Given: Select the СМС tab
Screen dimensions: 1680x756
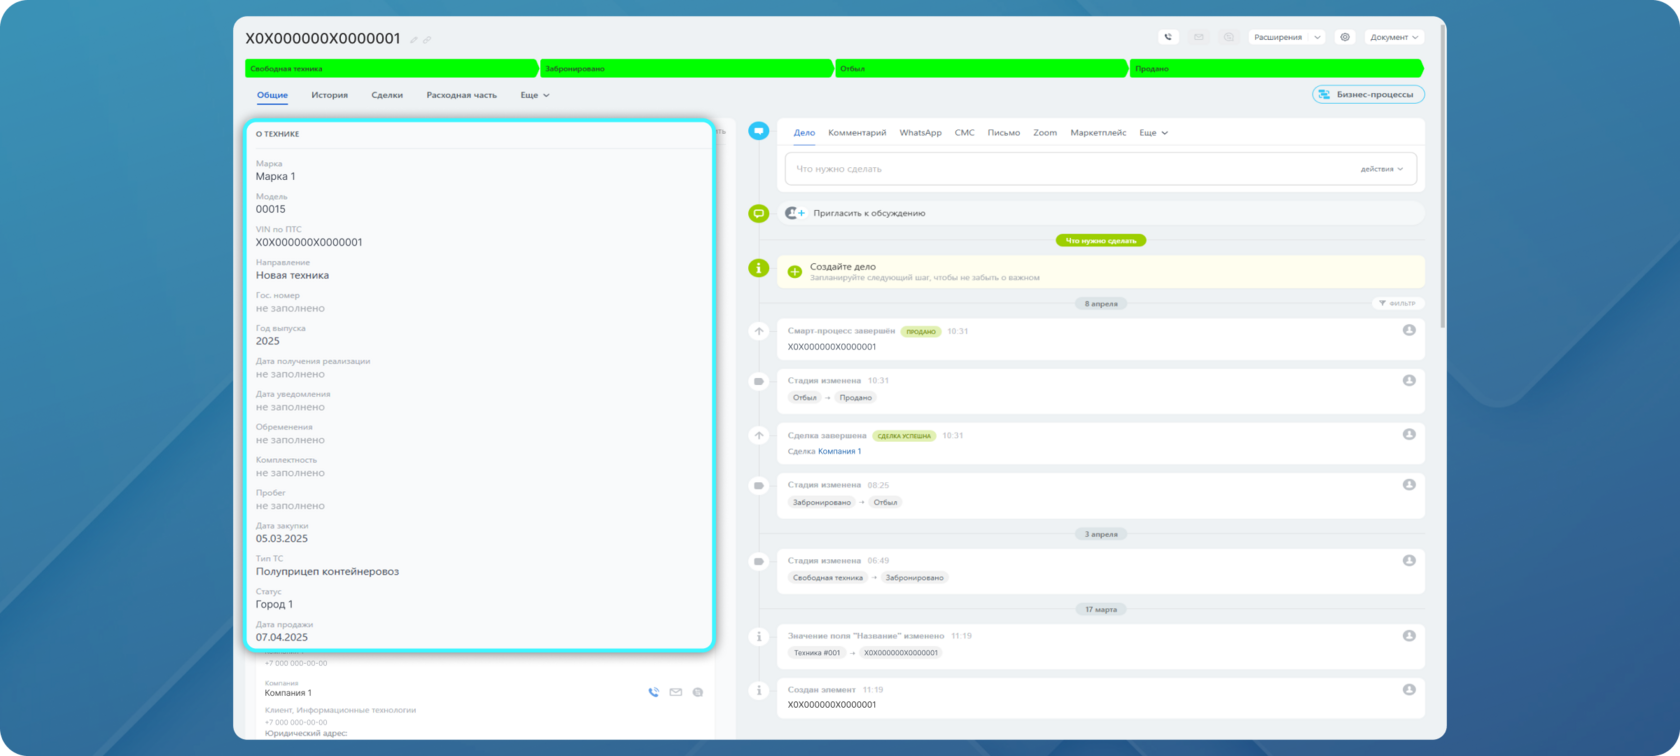Looking at the screenshot, I should pos(964,132).
